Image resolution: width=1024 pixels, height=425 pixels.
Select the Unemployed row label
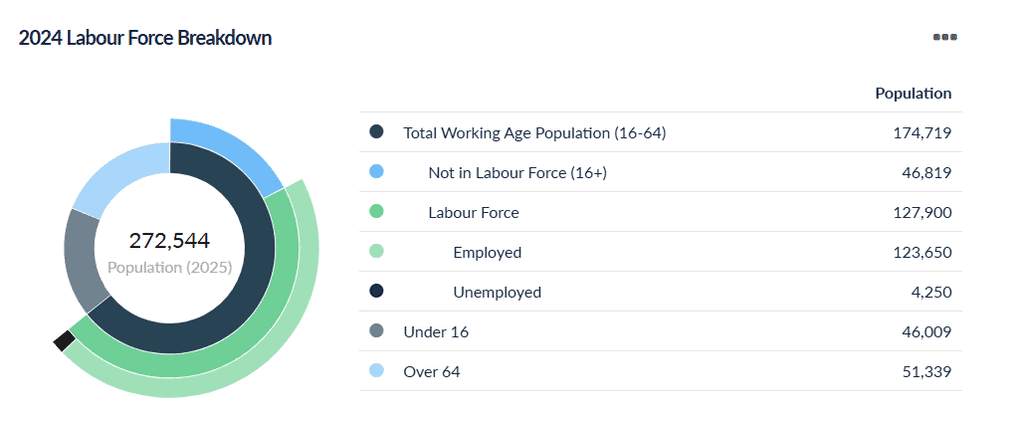[x=497, y=292]
